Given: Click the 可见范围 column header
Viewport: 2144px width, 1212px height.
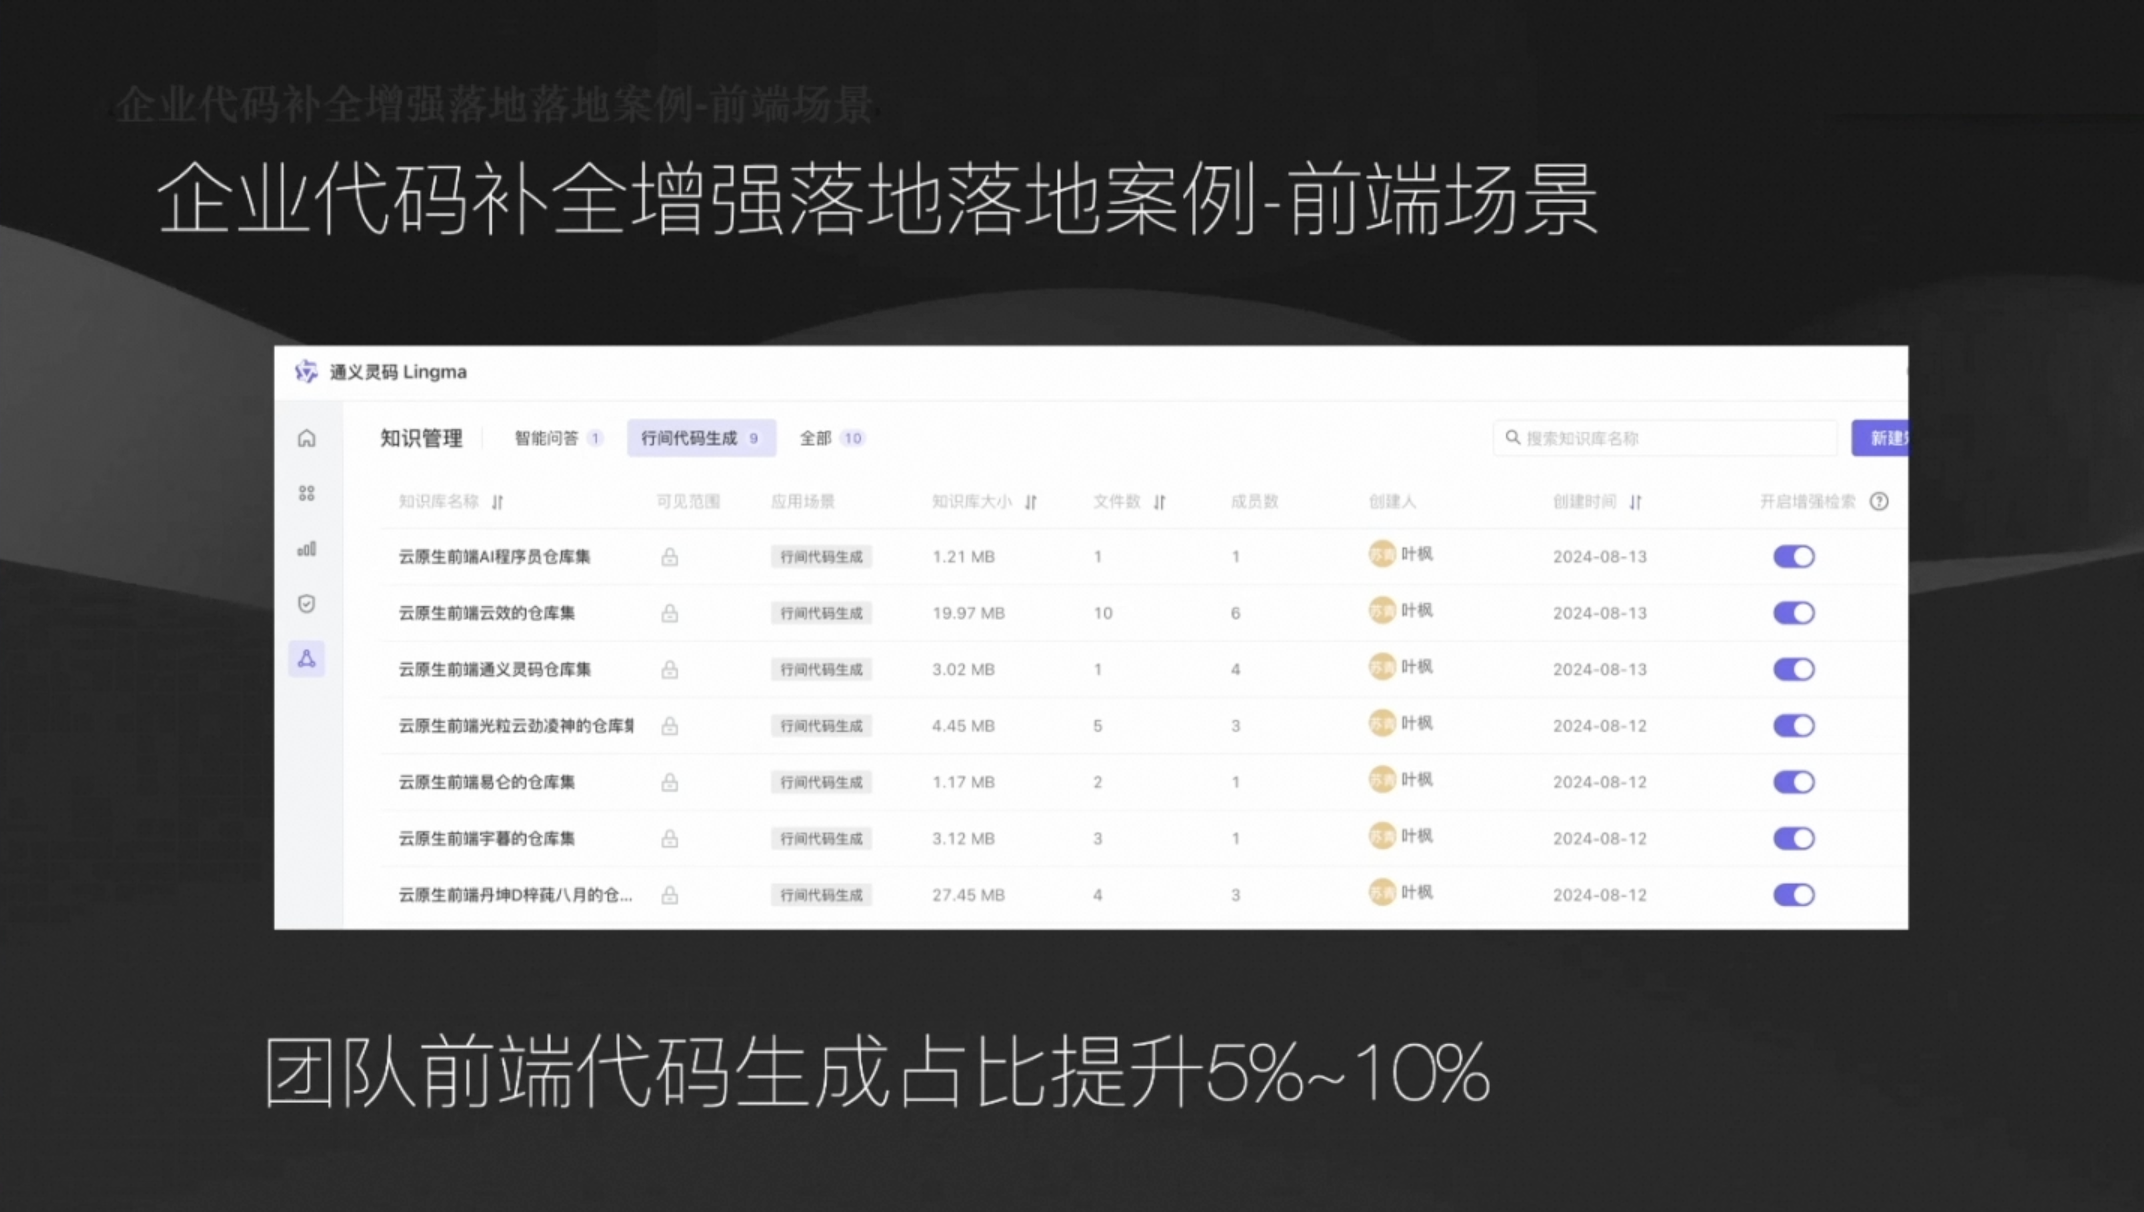Looking at the screenshot, I should [688, 501].
